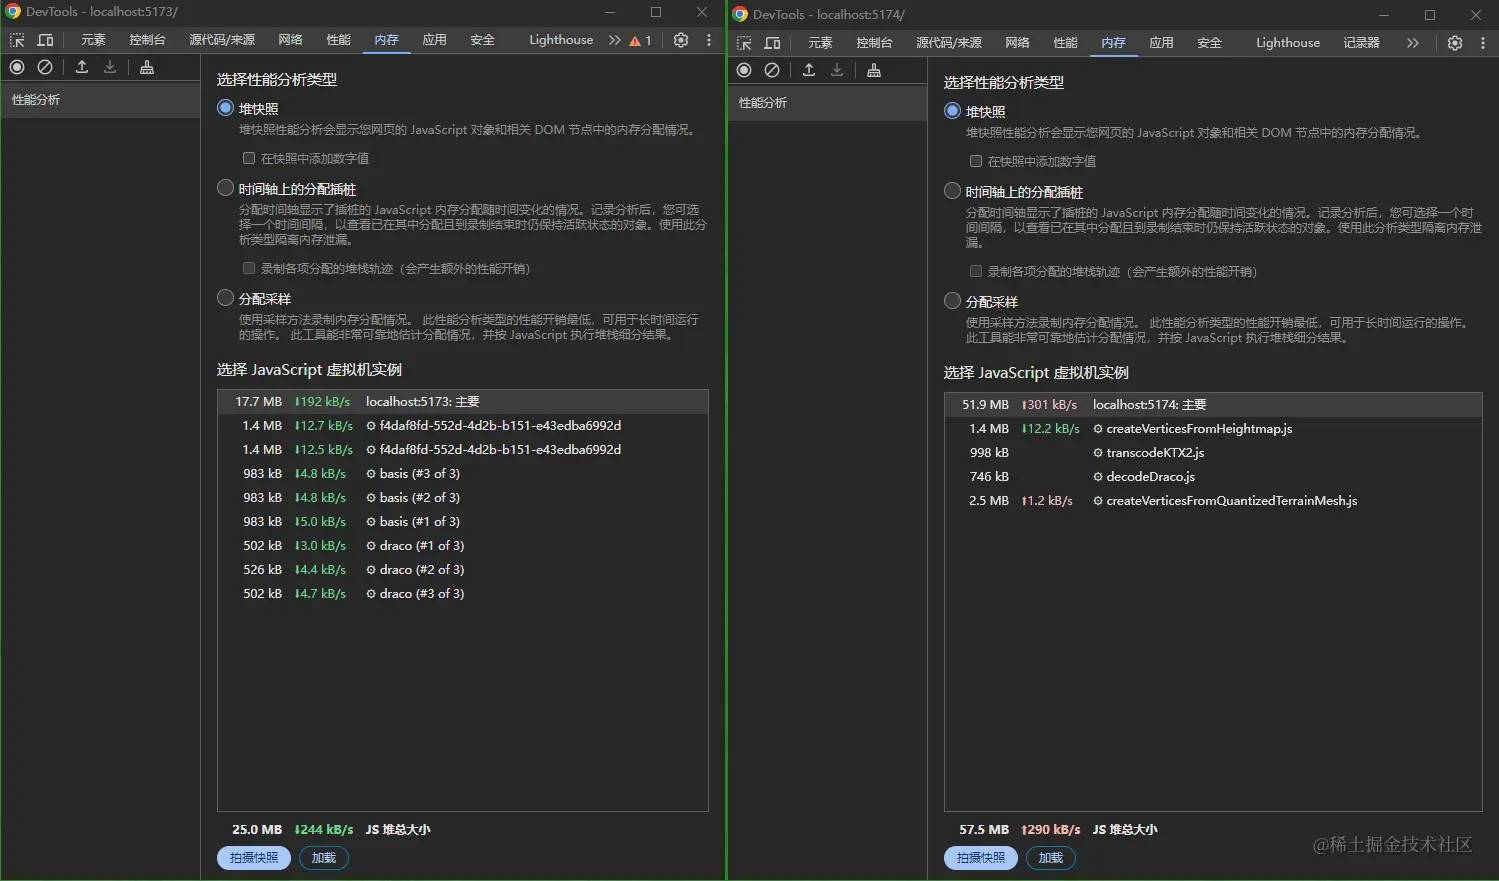Click collect garbage icon in right window
This screenshot has width=1499, height=881.
[874, 70]
